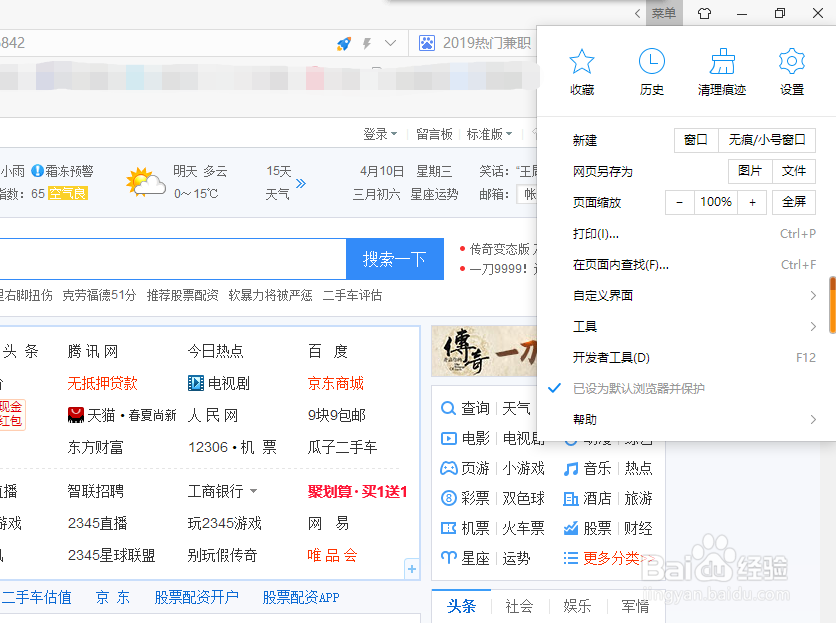Increase page zoom with plus button
This screenshot has width=836, height=623.
coord(752,202)
